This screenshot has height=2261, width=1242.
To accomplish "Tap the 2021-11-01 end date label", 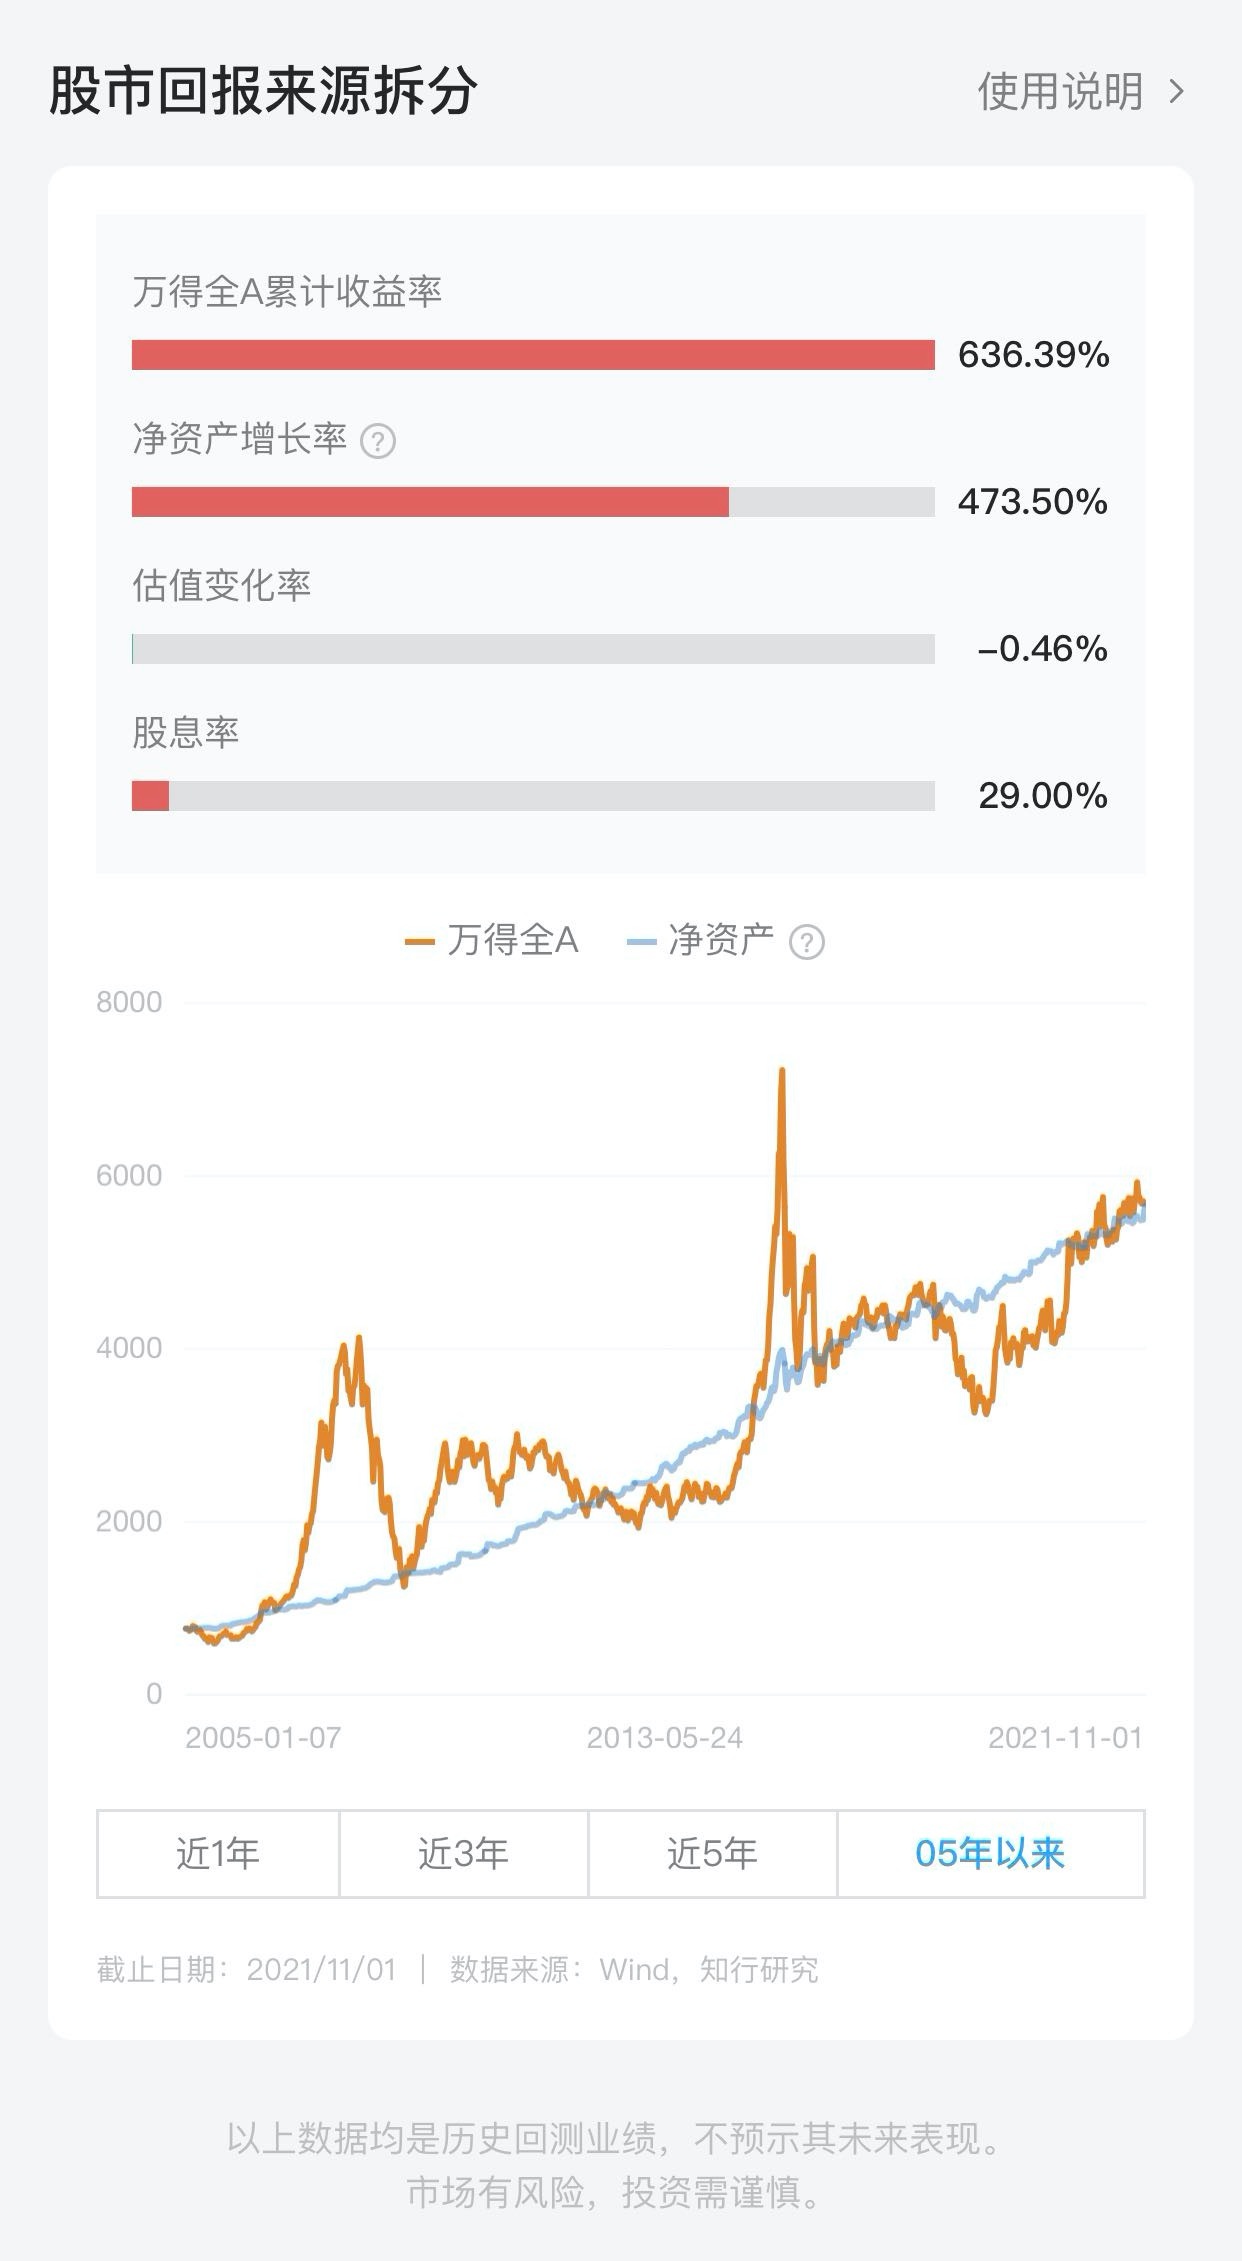I will 1065,1738.
